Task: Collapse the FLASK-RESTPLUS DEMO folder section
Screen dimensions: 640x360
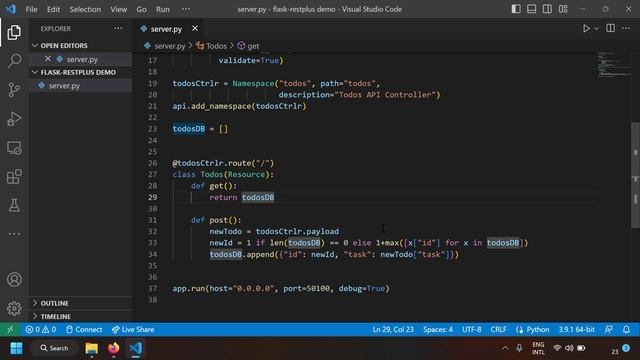Action: coord(80,72)
